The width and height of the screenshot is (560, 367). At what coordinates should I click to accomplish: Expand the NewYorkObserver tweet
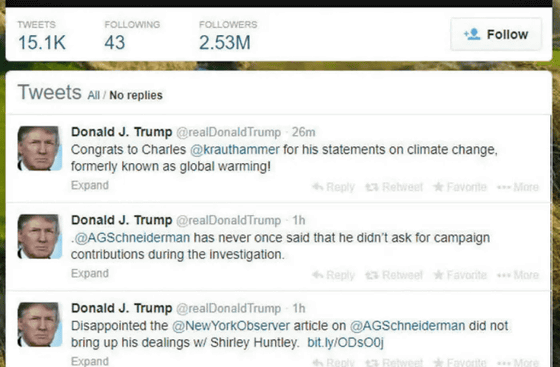[90, 361]
